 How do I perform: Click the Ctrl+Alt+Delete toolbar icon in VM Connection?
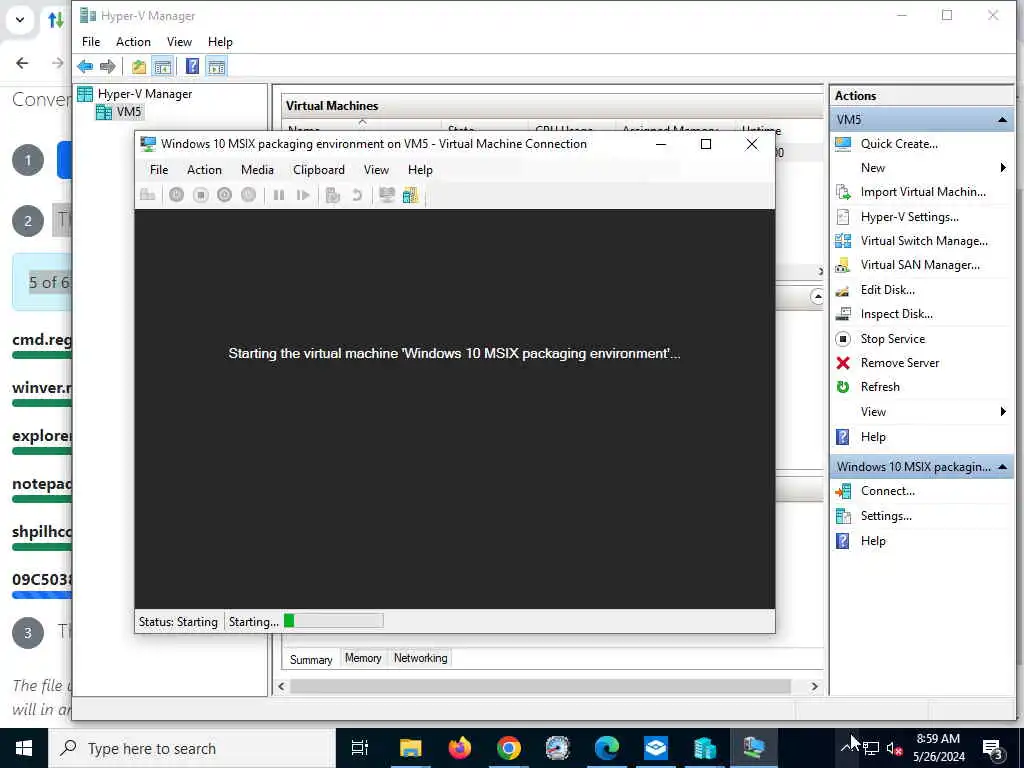(x=148, y=195)
